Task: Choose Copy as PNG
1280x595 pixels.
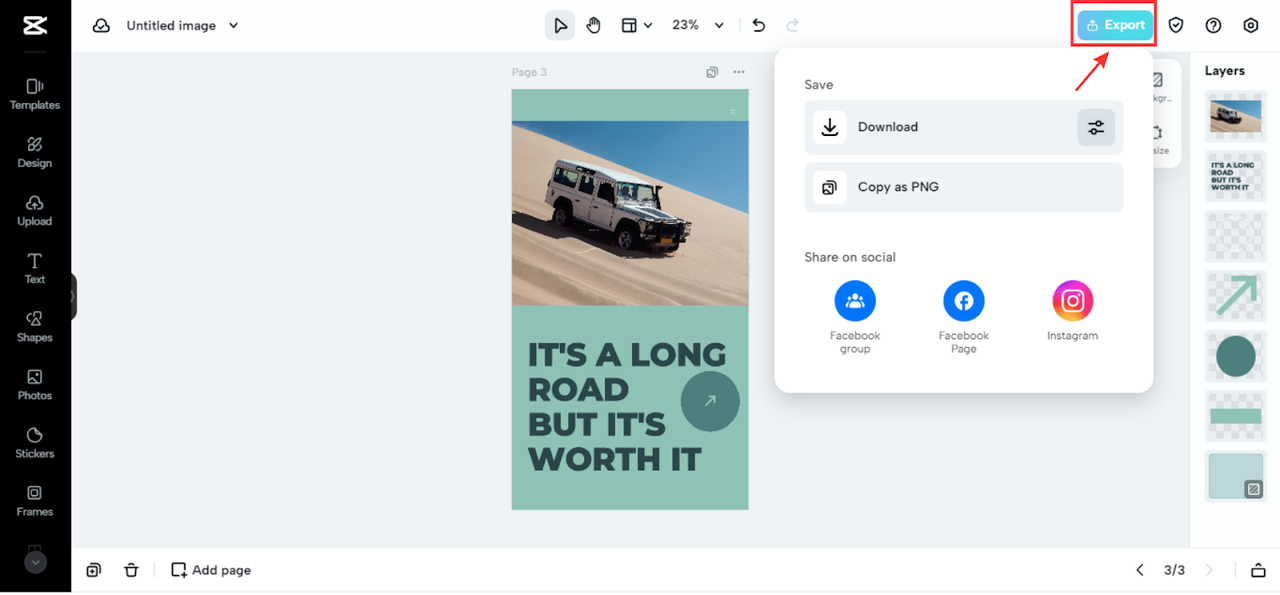Action: coord(964,187)
